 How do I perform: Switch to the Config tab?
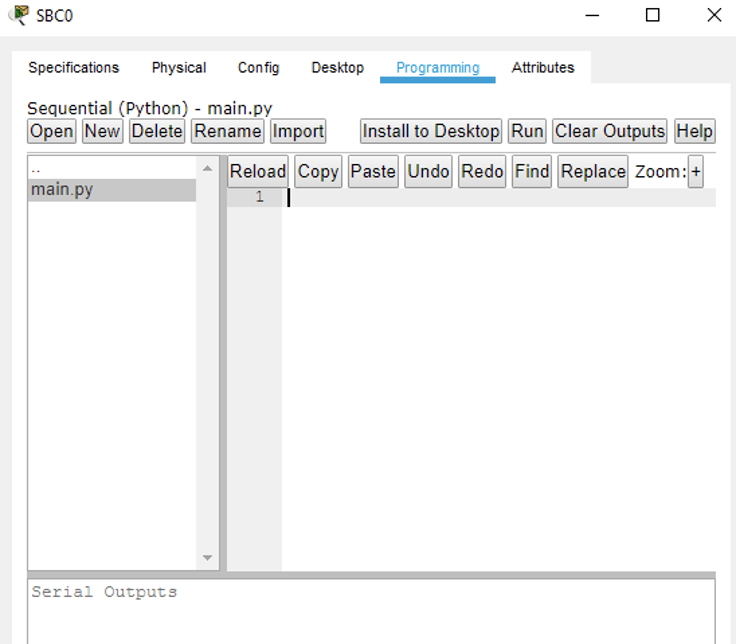click(x=258, y=68)
